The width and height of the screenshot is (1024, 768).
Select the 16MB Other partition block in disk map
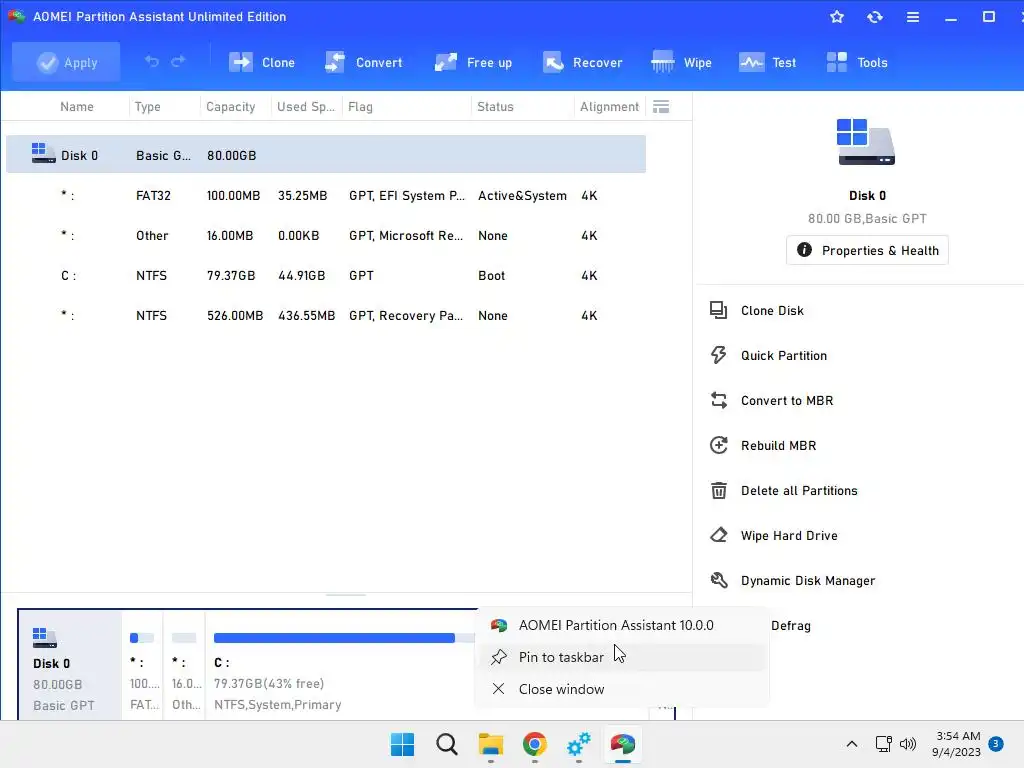[x=184, y=666]
